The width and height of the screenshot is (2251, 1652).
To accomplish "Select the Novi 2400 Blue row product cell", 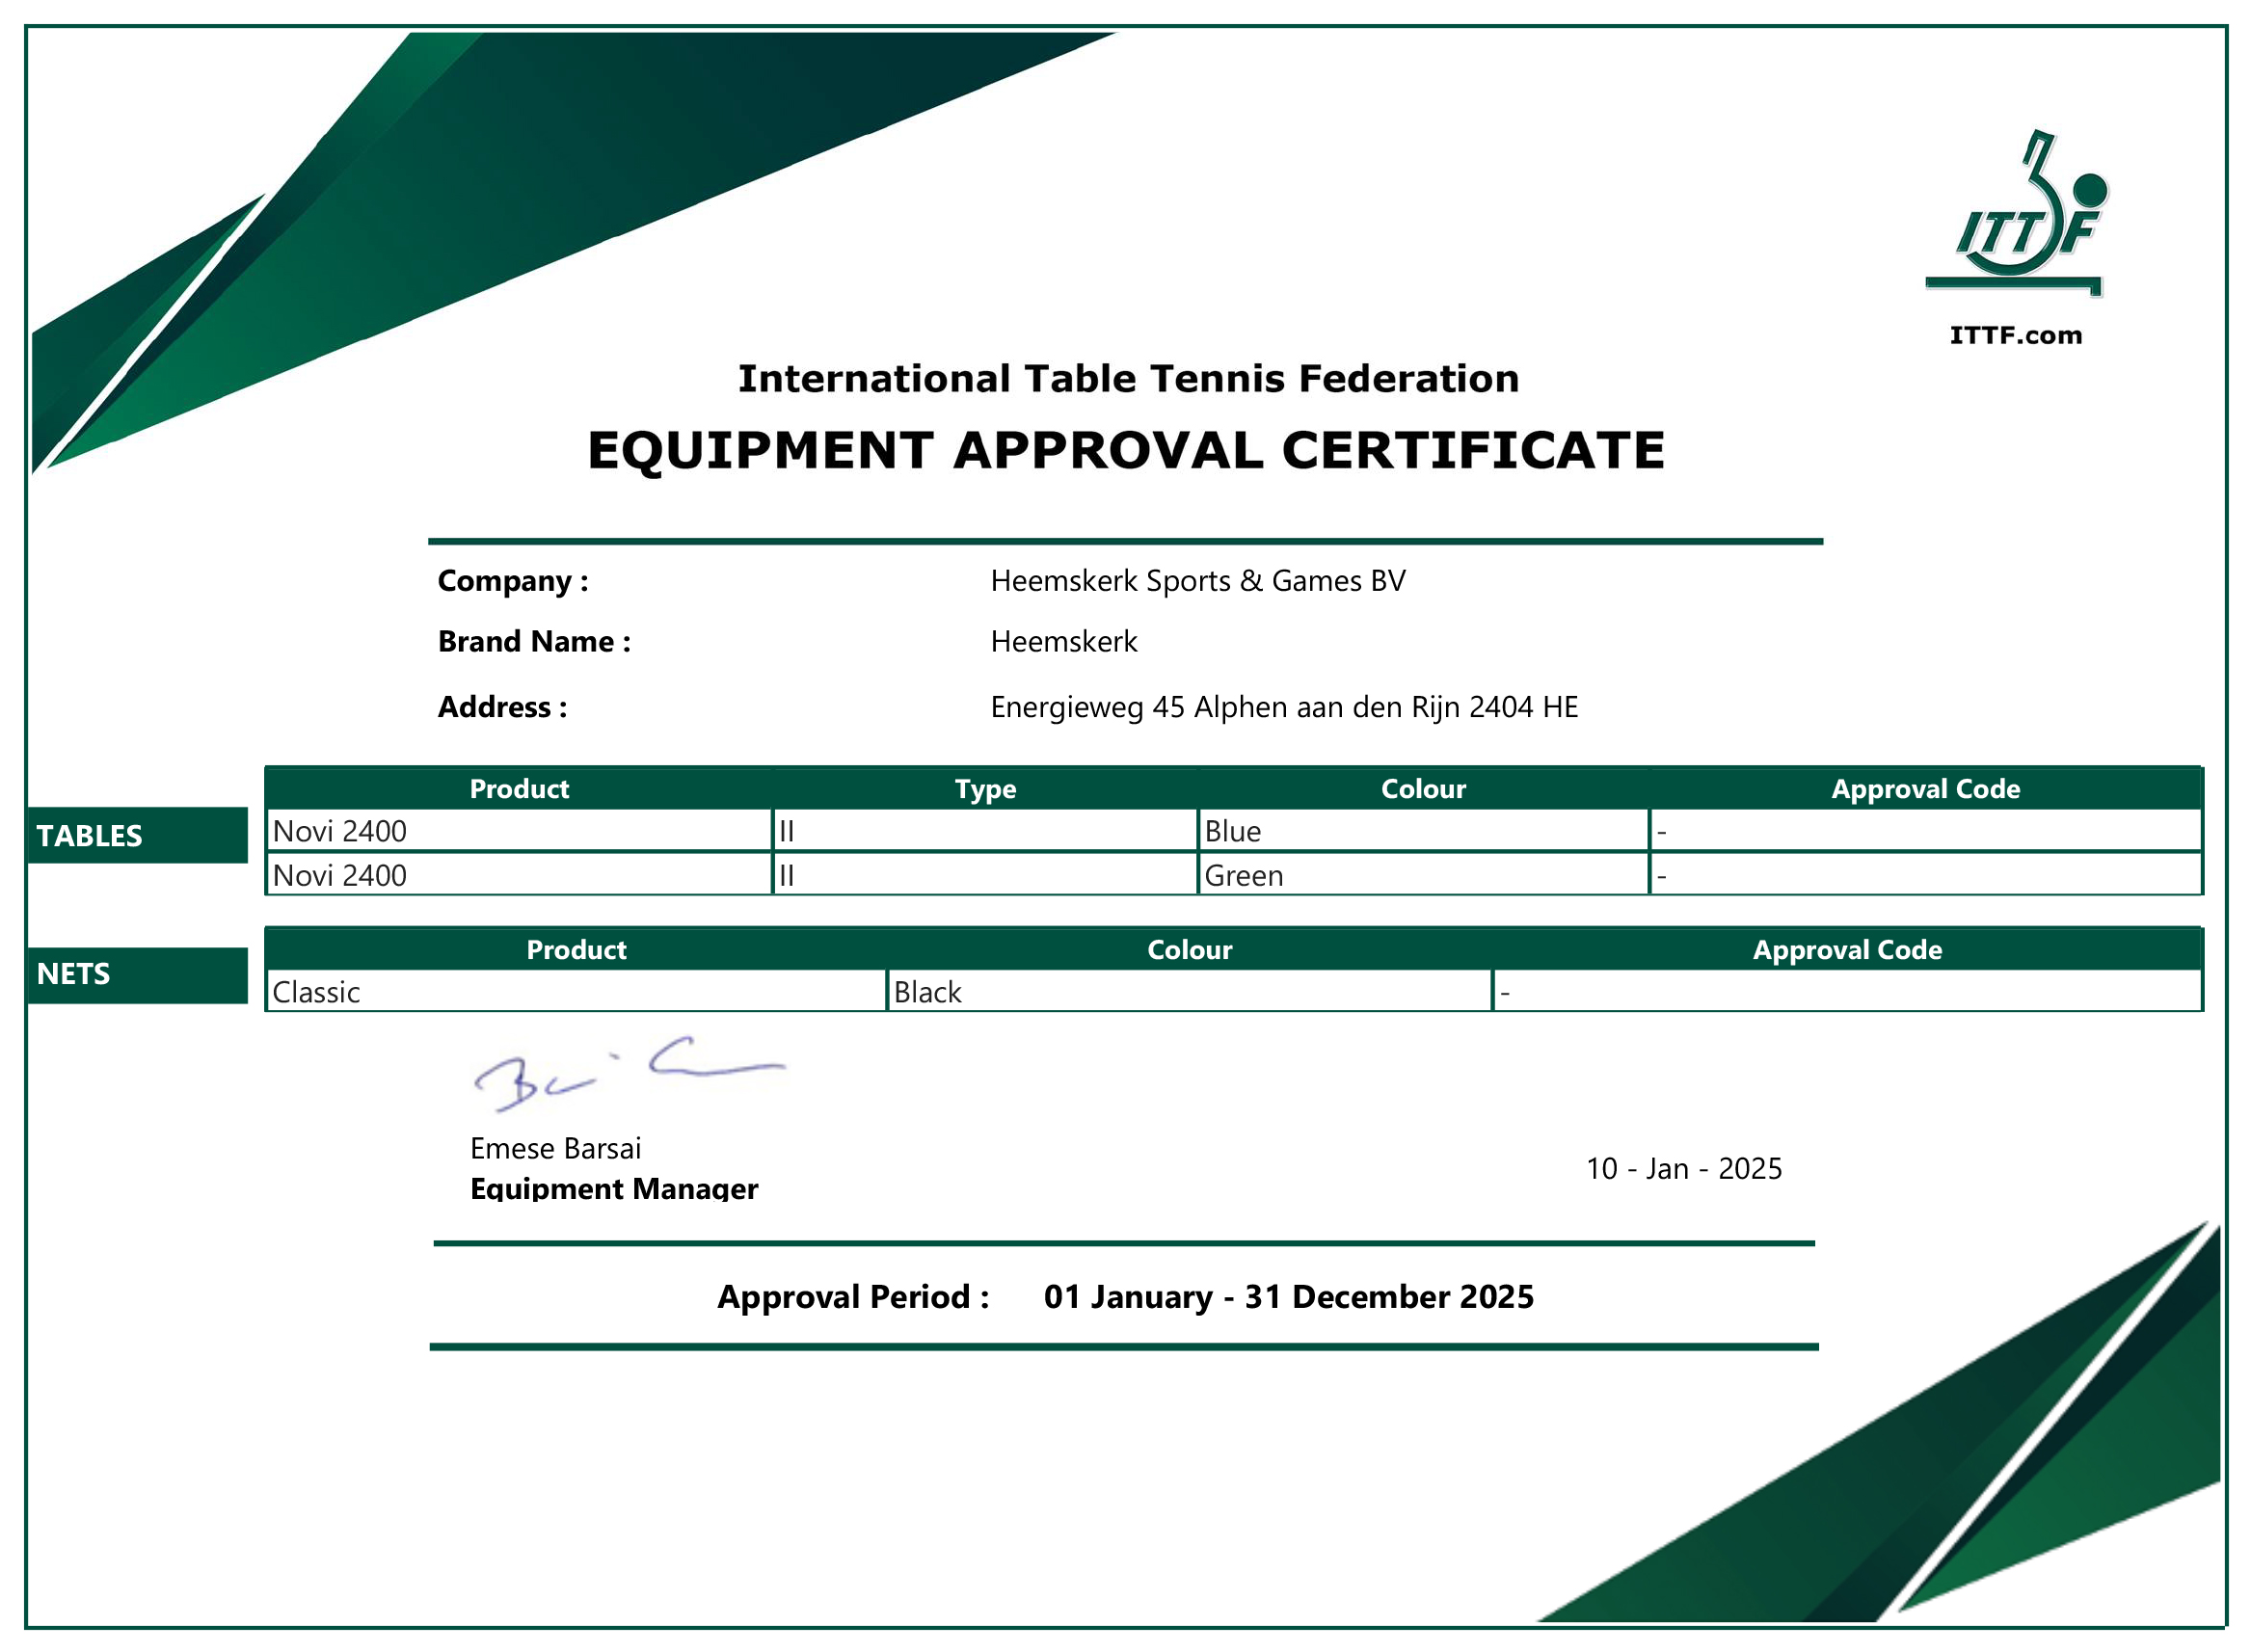I will click(x=518, y=831).
